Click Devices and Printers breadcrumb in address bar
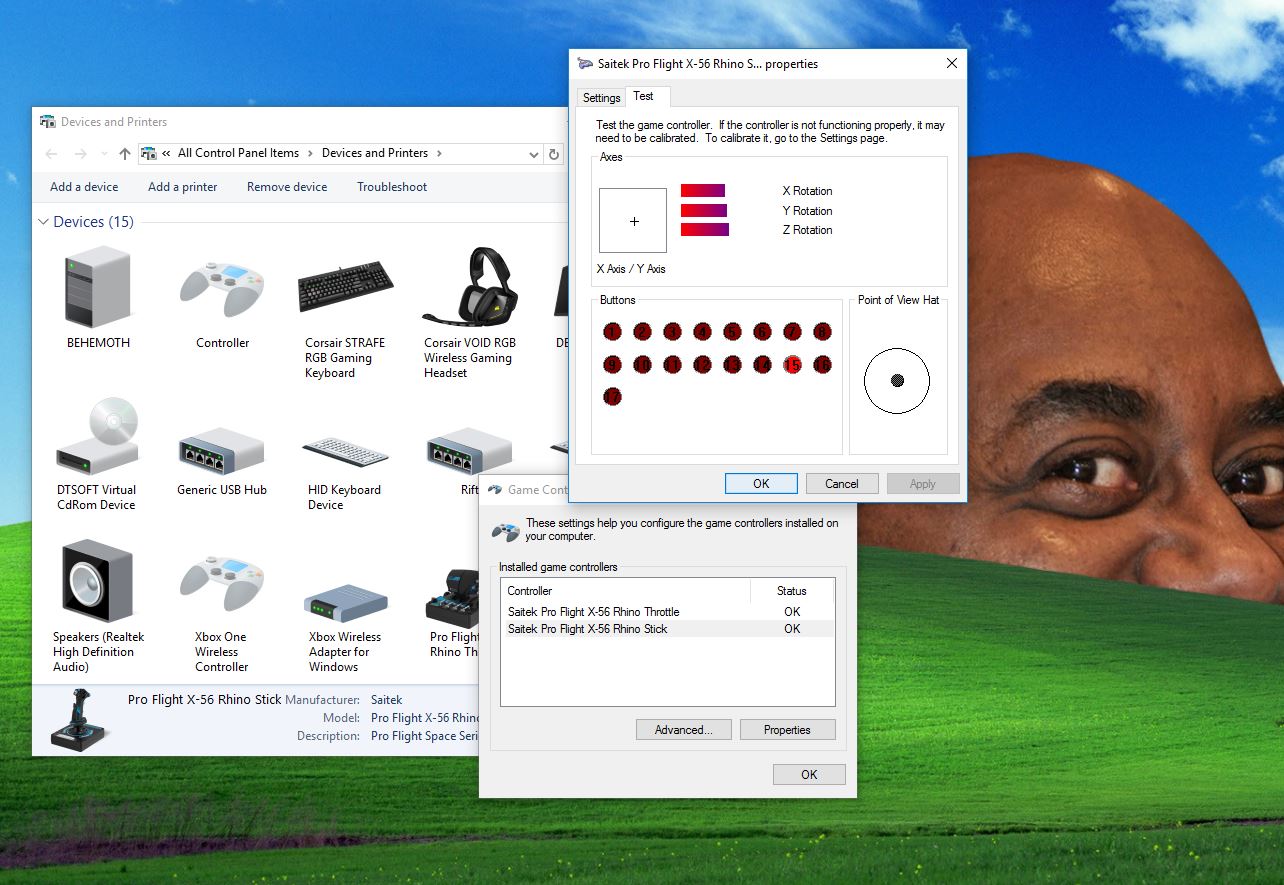The height and width of the screenshot is (885, 1284). pos(375,154)
